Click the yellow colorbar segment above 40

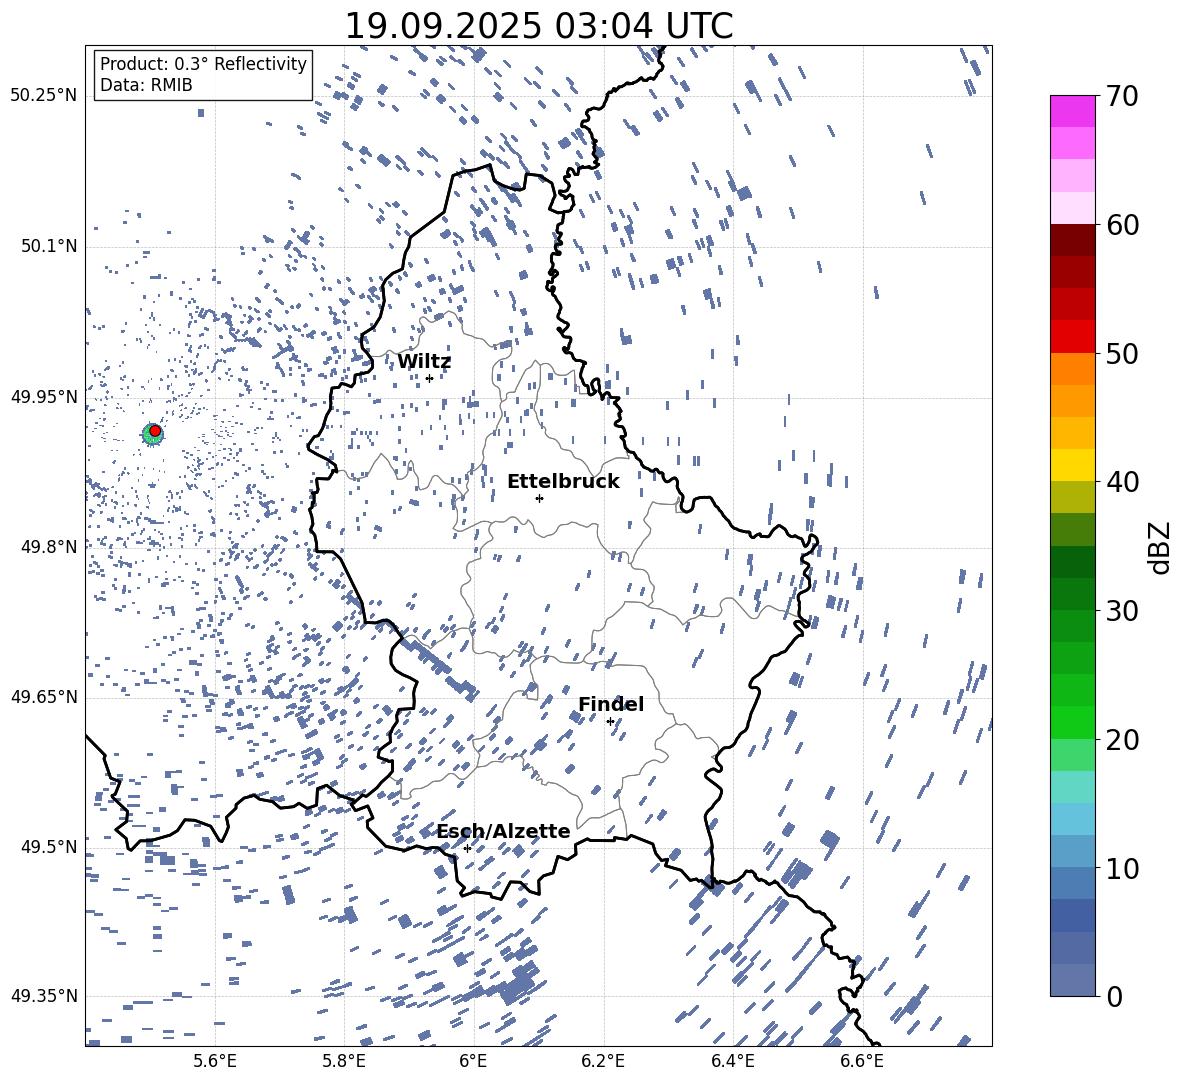(x=1072, y=465)
